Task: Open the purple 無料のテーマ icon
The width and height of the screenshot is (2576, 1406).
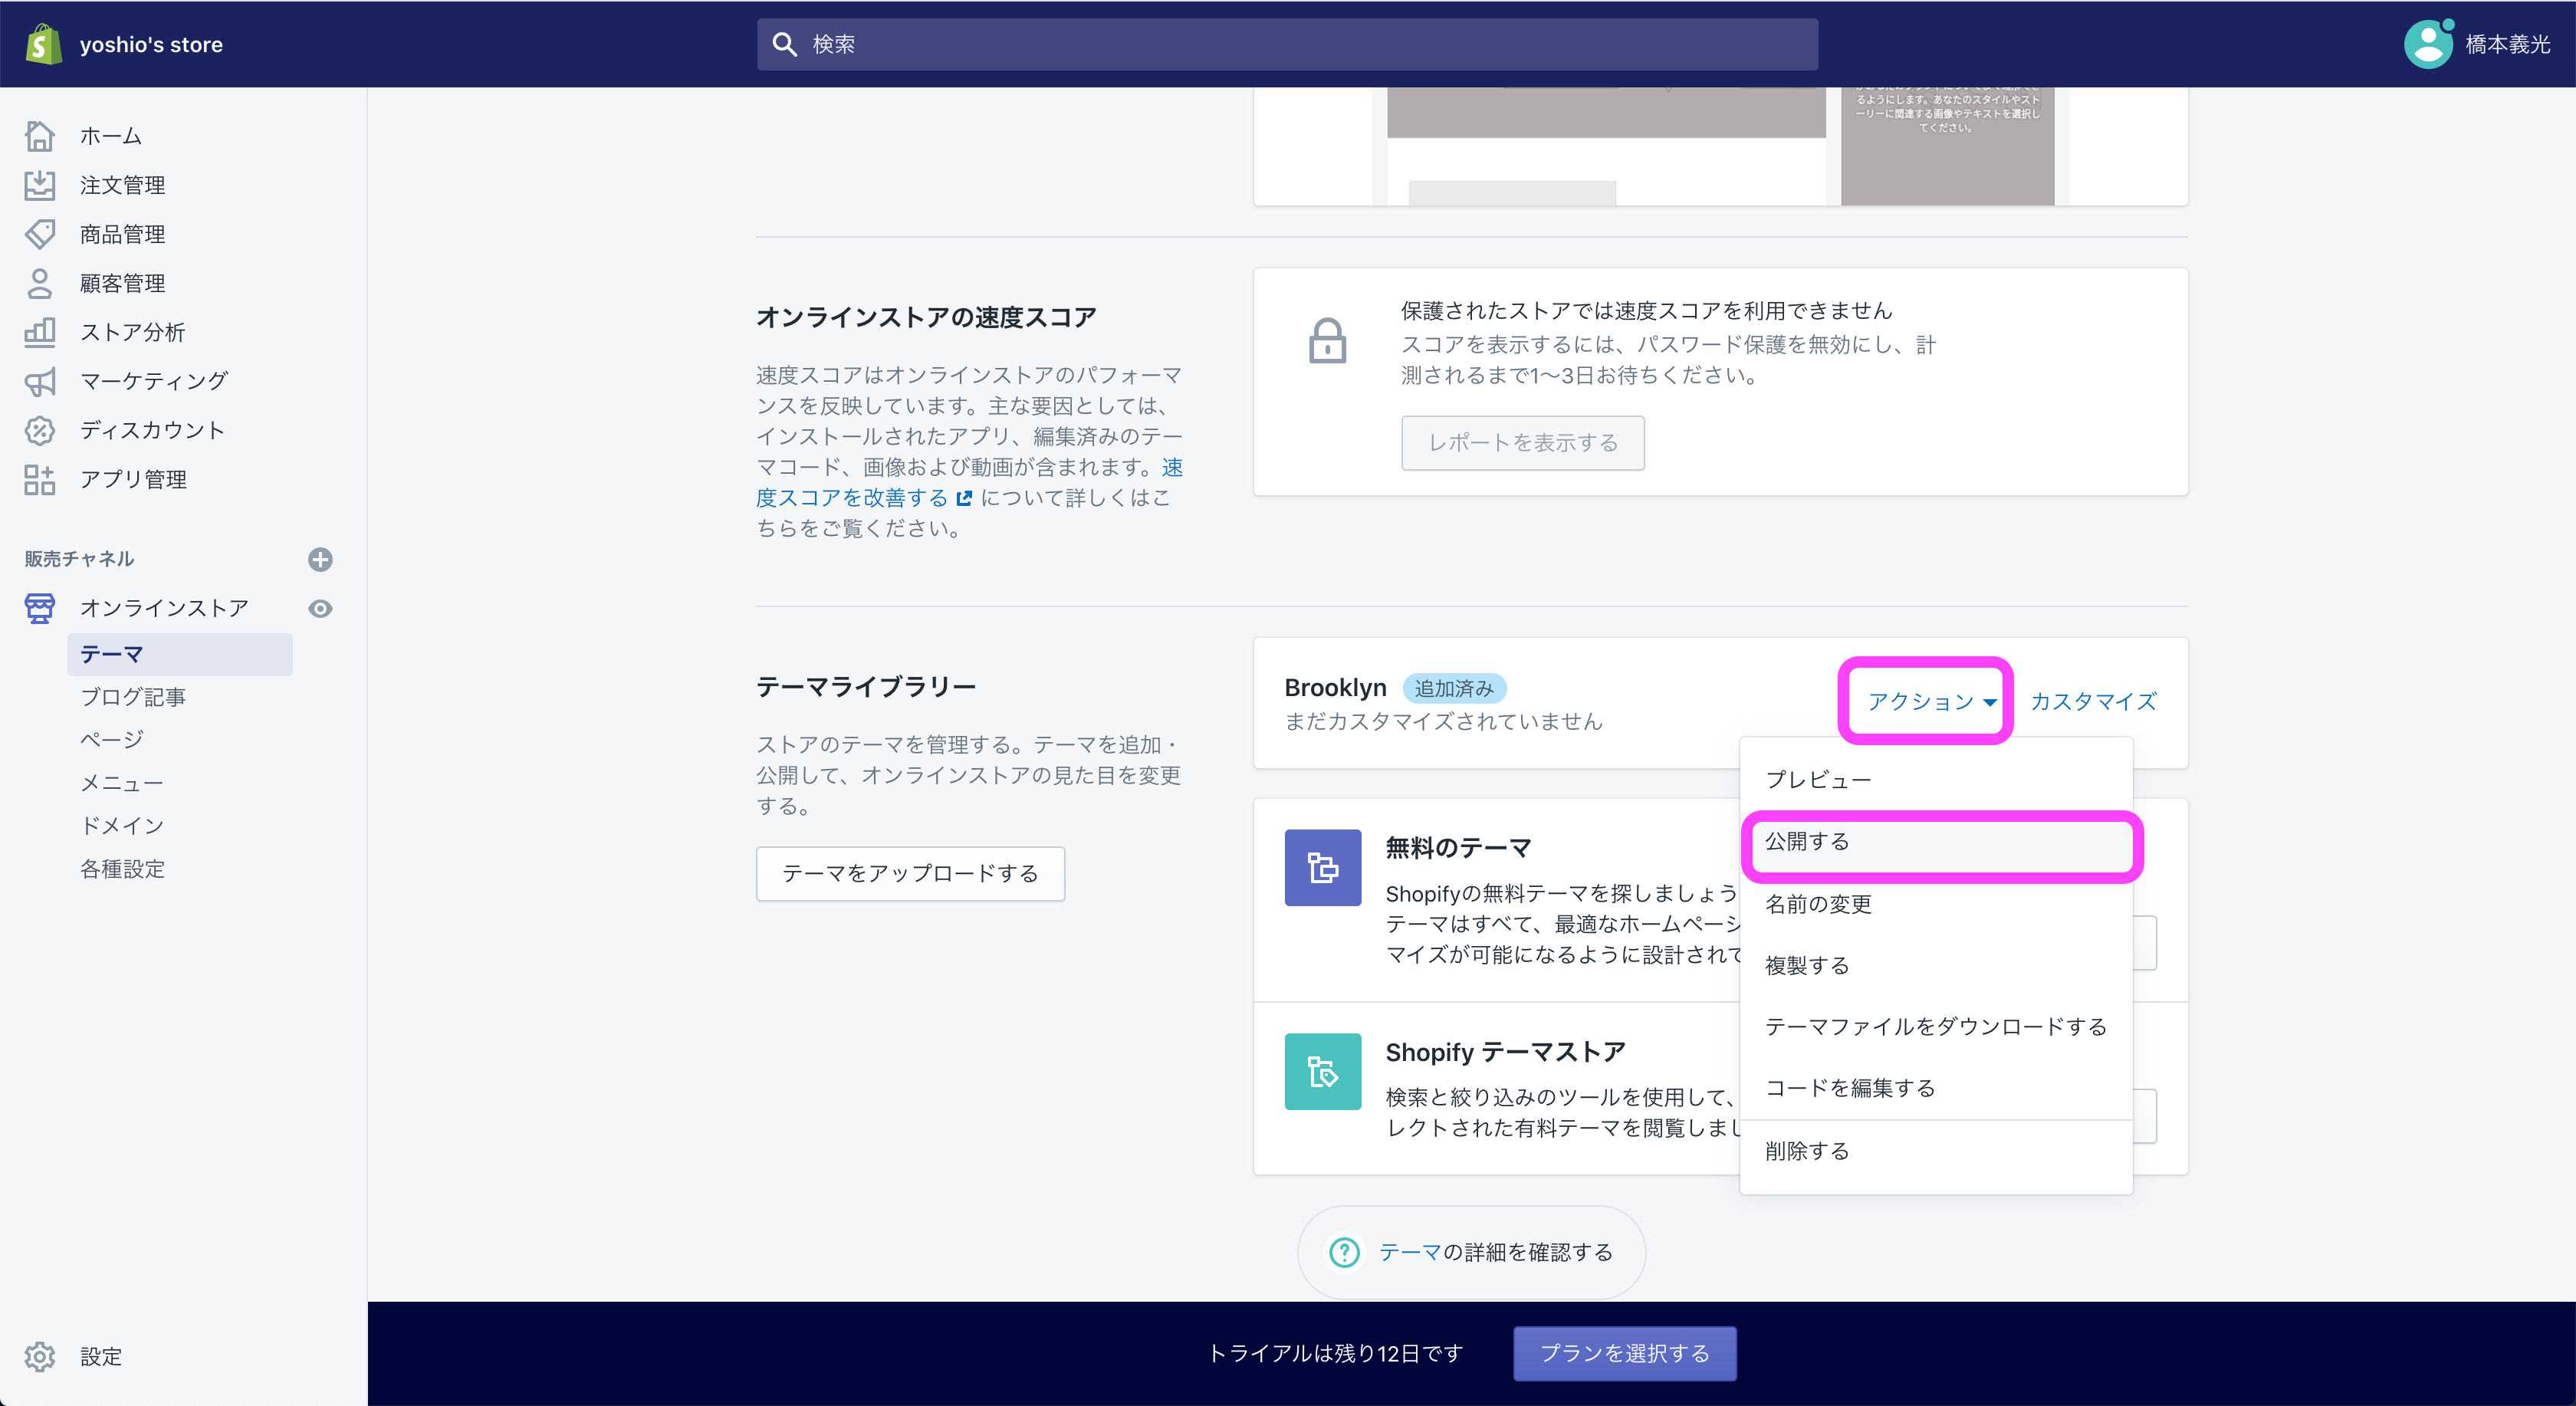Action: coord(1322,868)
